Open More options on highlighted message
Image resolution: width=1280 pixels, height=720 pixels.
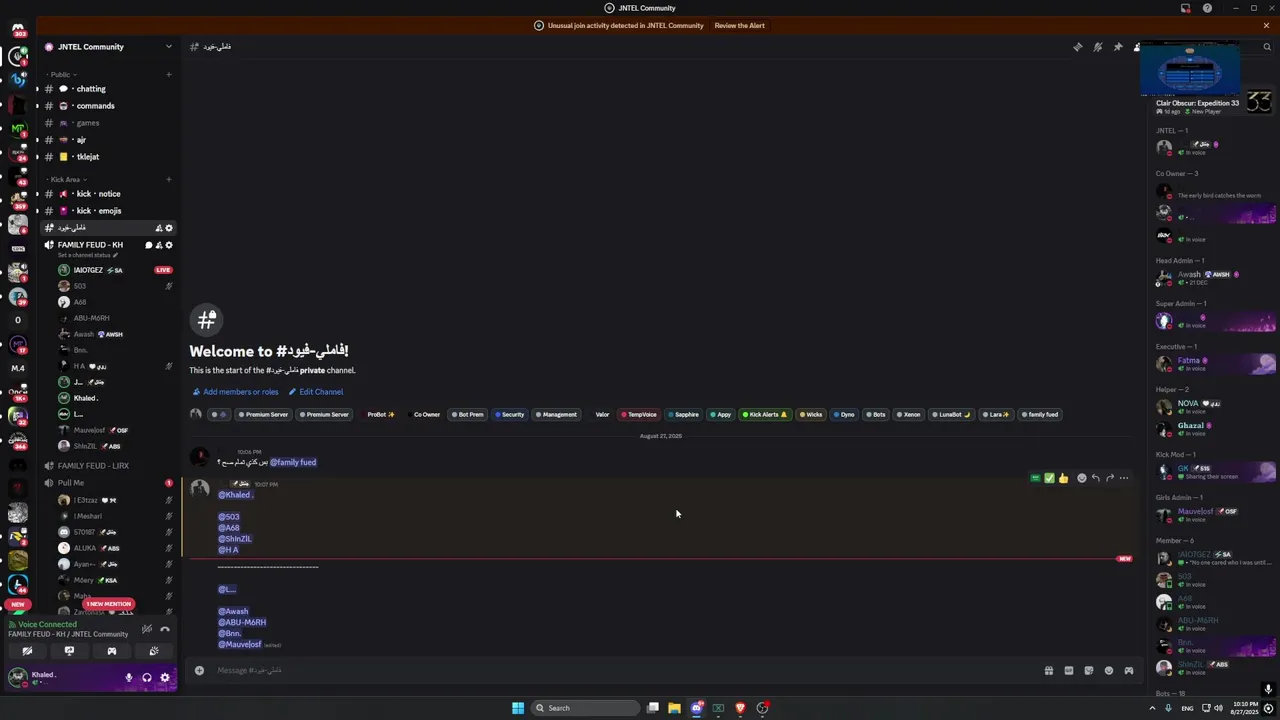tap(1124, 478)
